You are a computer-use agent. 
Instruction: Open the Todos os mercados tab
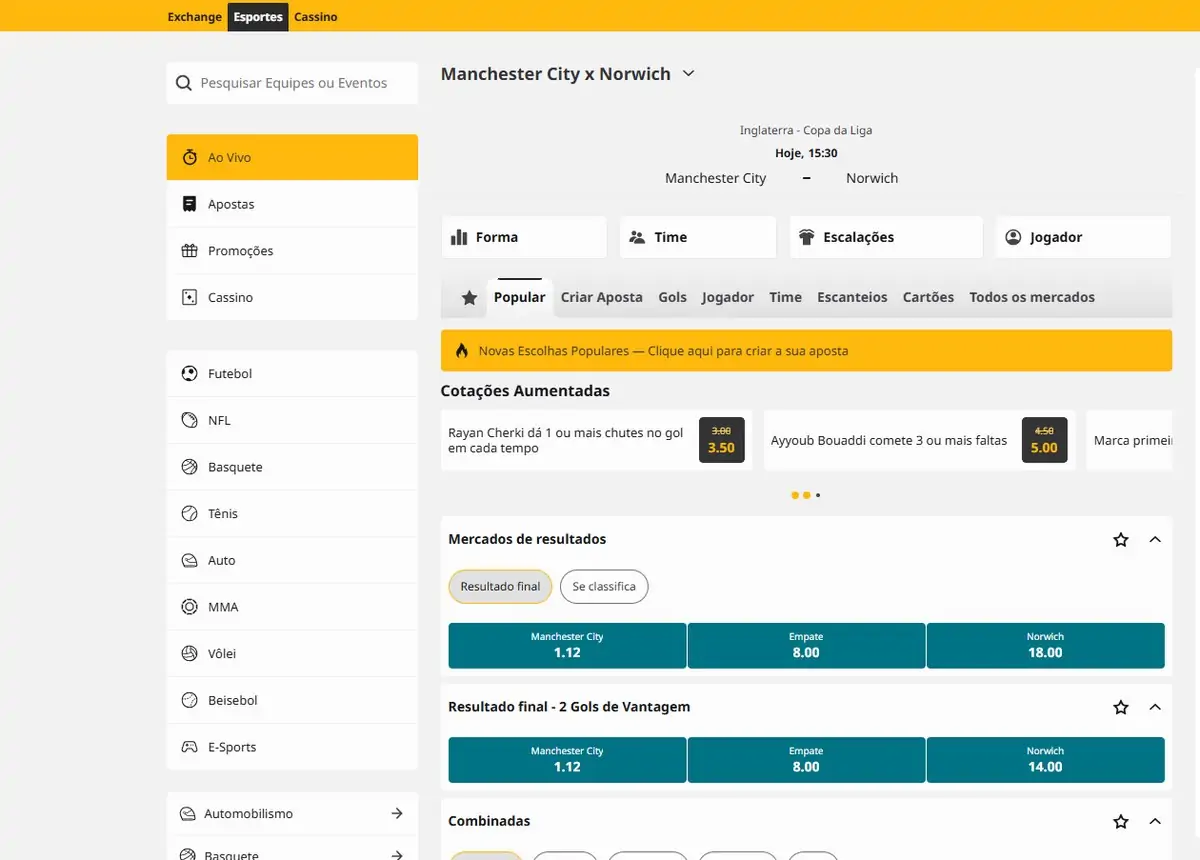tap(1032, 297)
